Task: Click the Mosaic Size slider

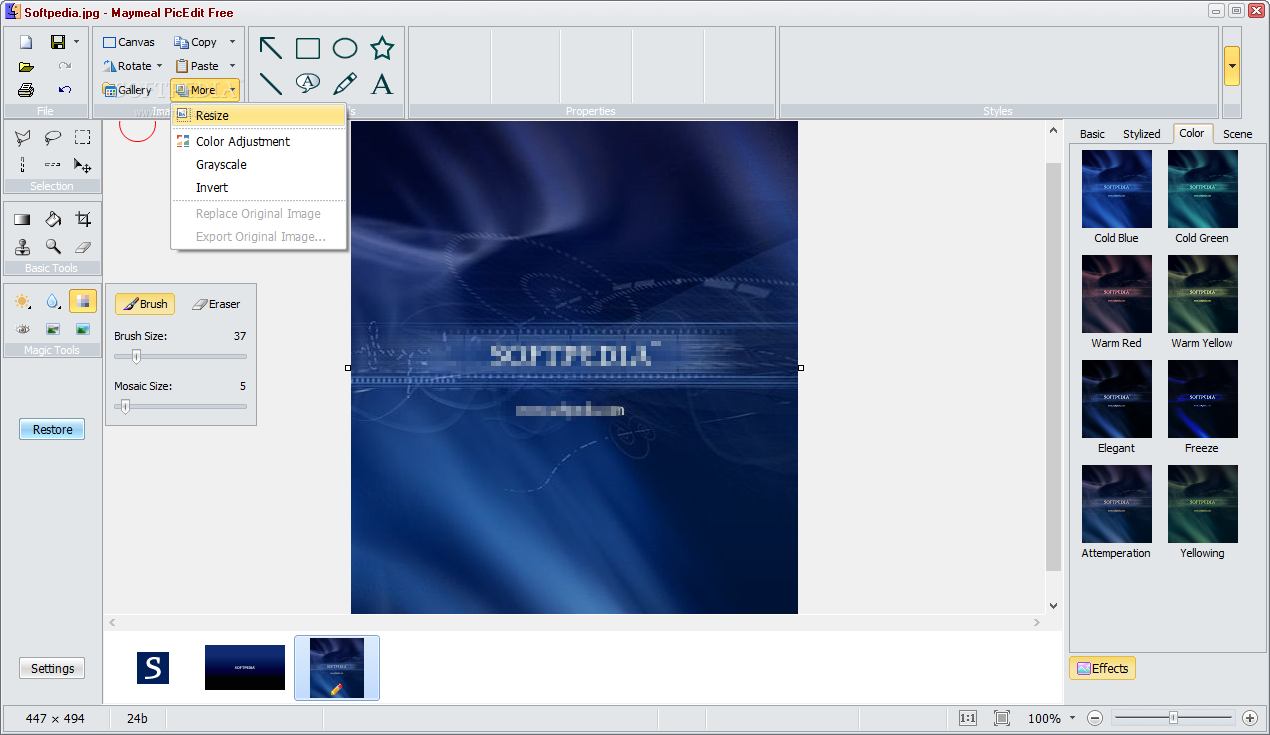Action: point(180,406)
